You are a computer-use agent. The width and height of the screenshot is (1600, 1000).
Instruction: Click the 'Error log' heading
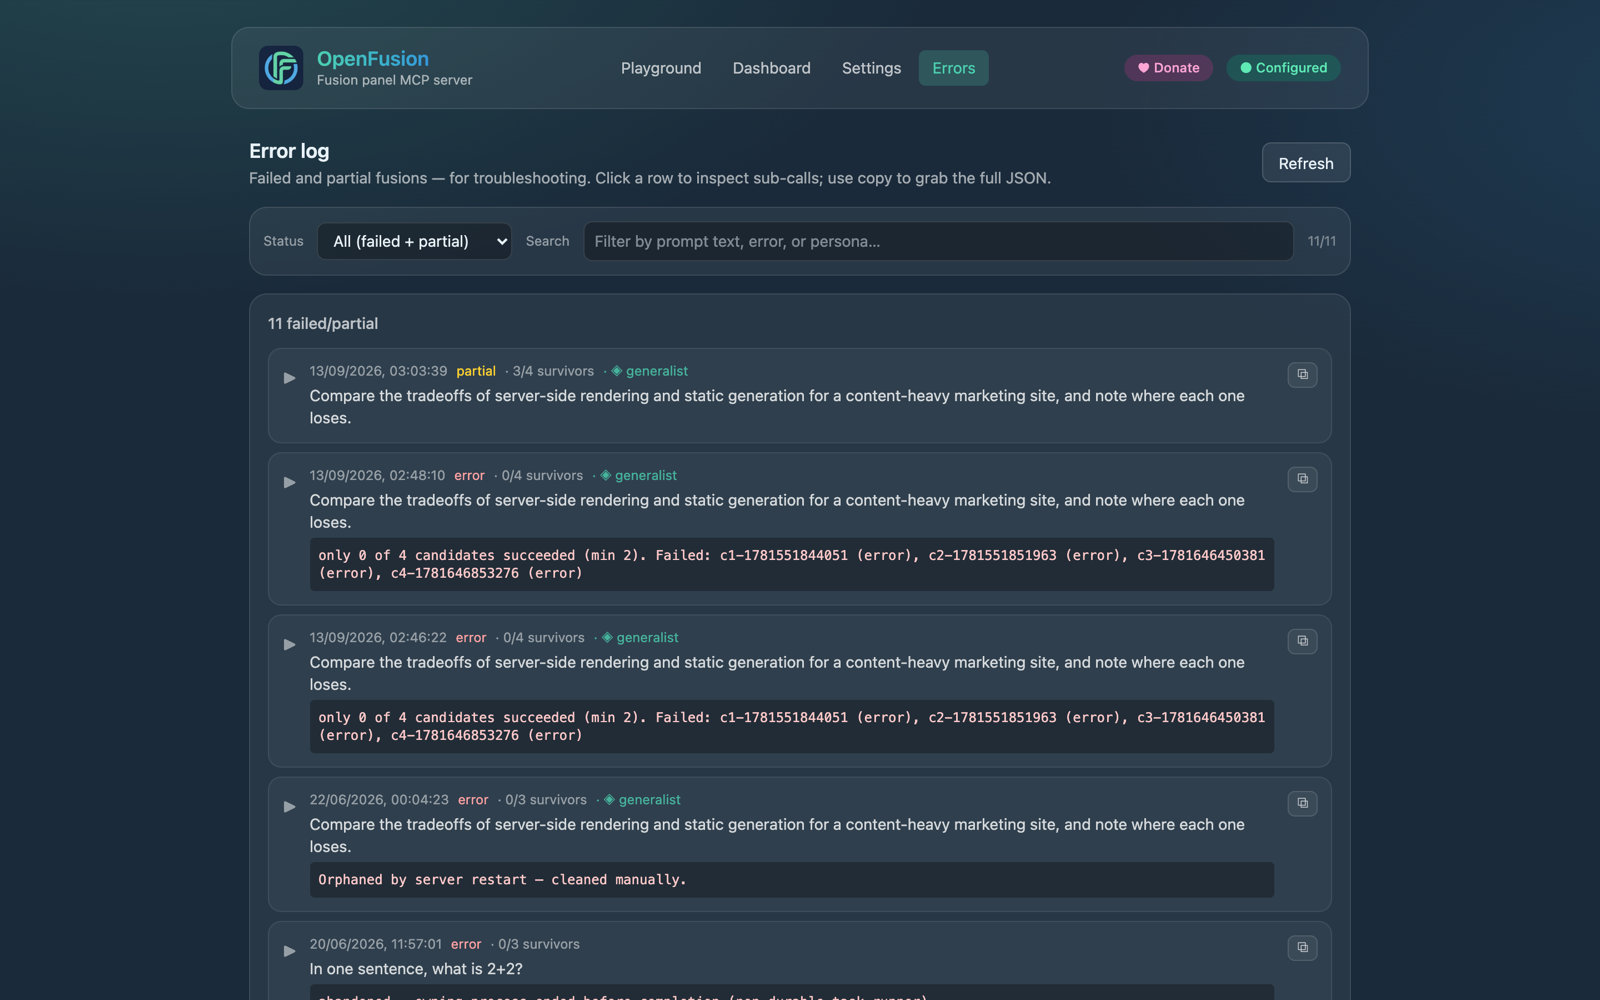pos(289,151)
